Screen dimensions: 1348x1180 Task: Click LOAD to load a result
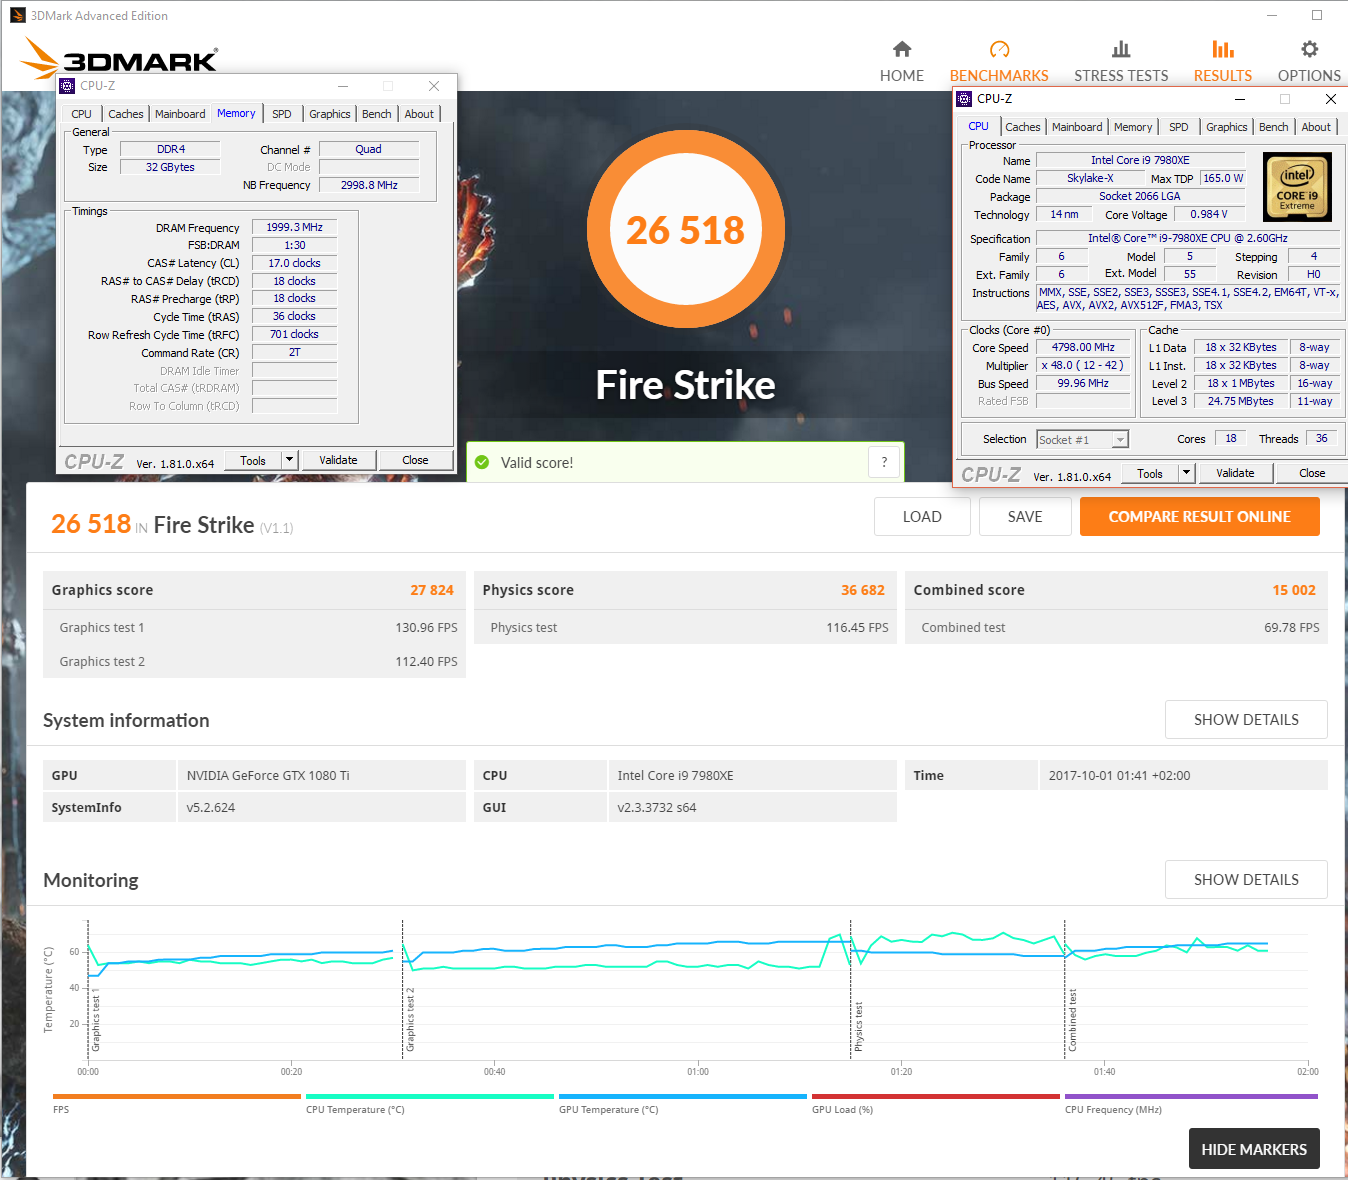[922, 517]
